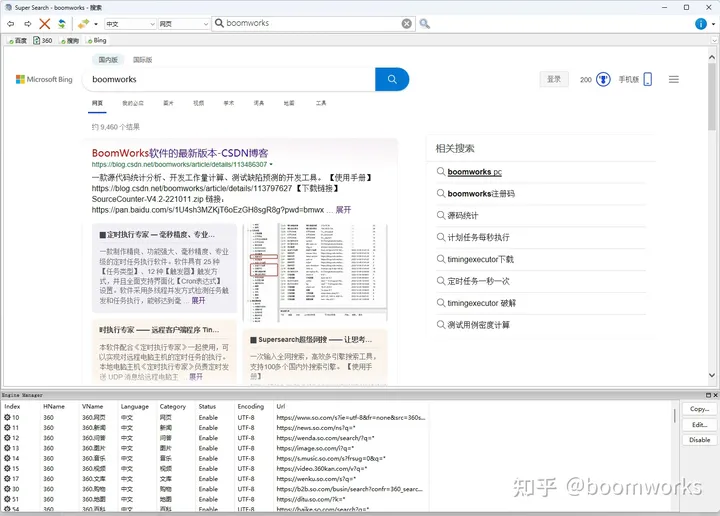Select the row 12 gear icon

coord(7,438)
